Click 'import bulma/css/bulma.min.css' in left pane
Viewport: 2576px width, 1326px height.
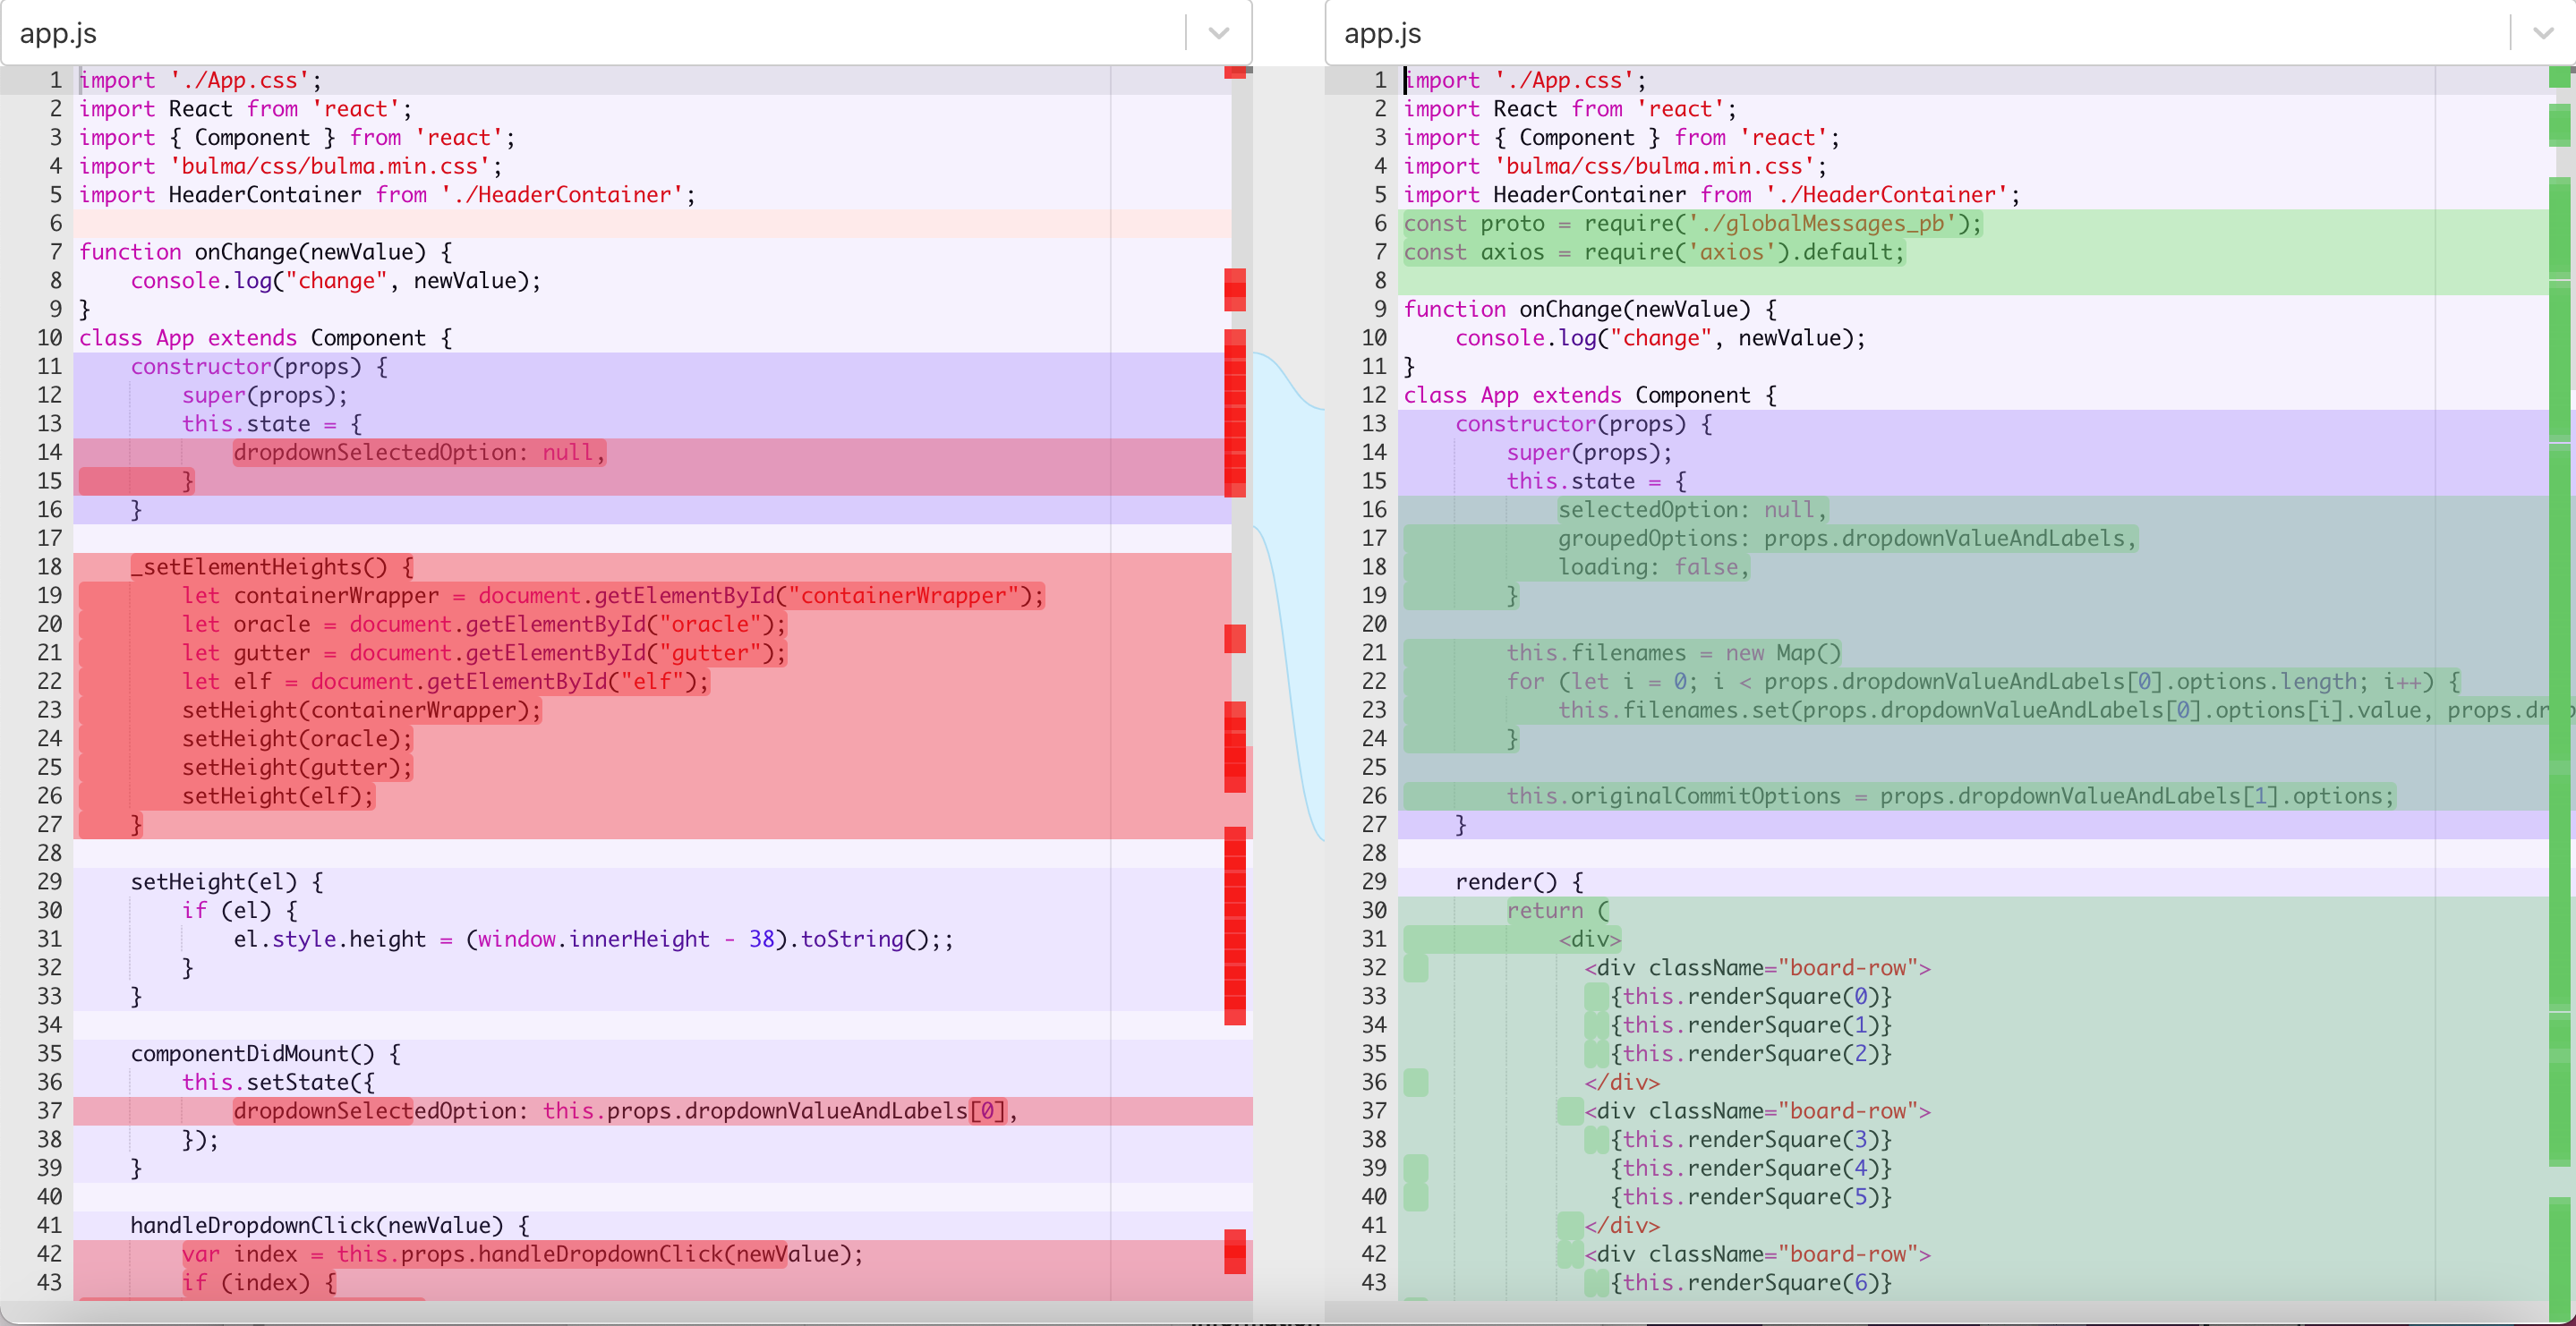[x=291, y=166]
